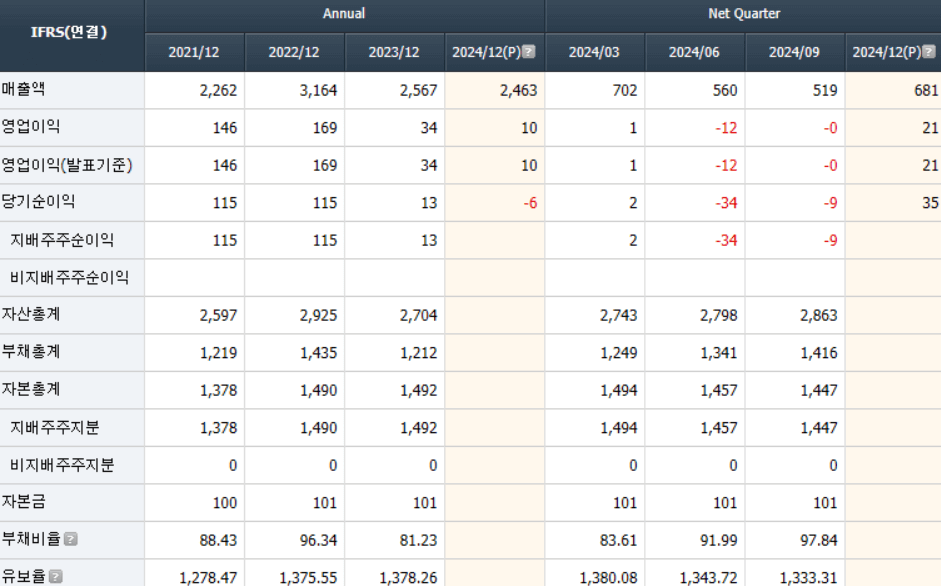Open the 부채비율 help icon
Viewport: 941px width, 586px height.
point(71,539)
